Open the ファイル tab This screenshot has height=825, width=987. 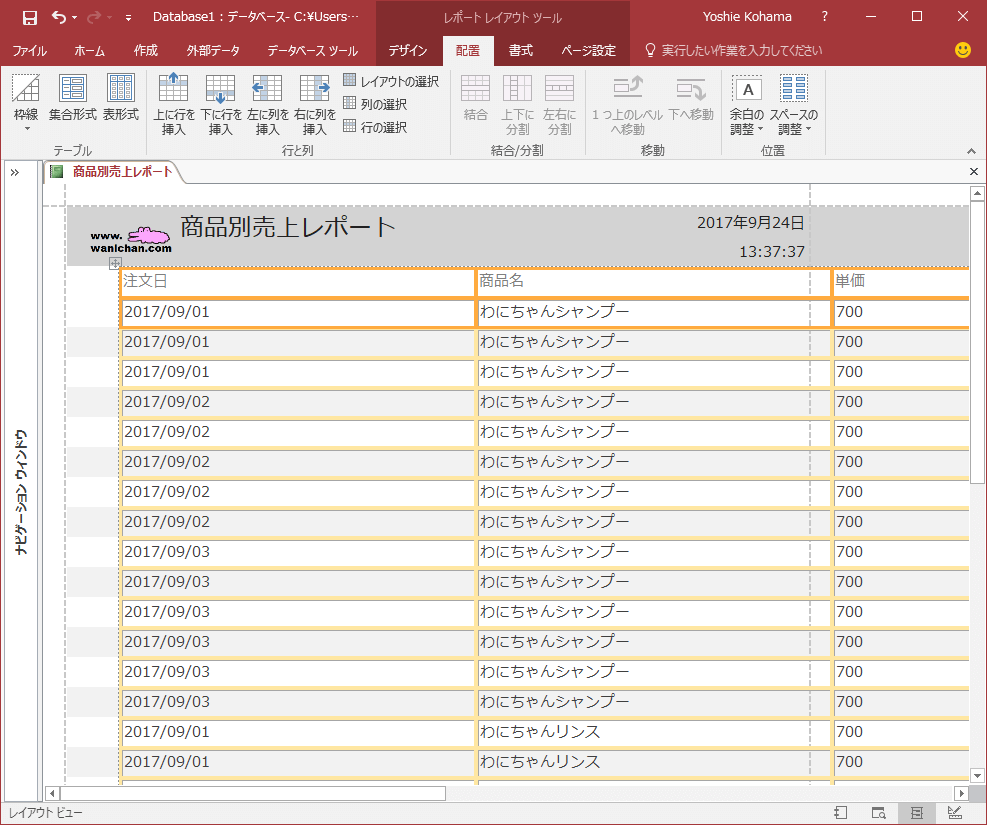click(30, 50)
